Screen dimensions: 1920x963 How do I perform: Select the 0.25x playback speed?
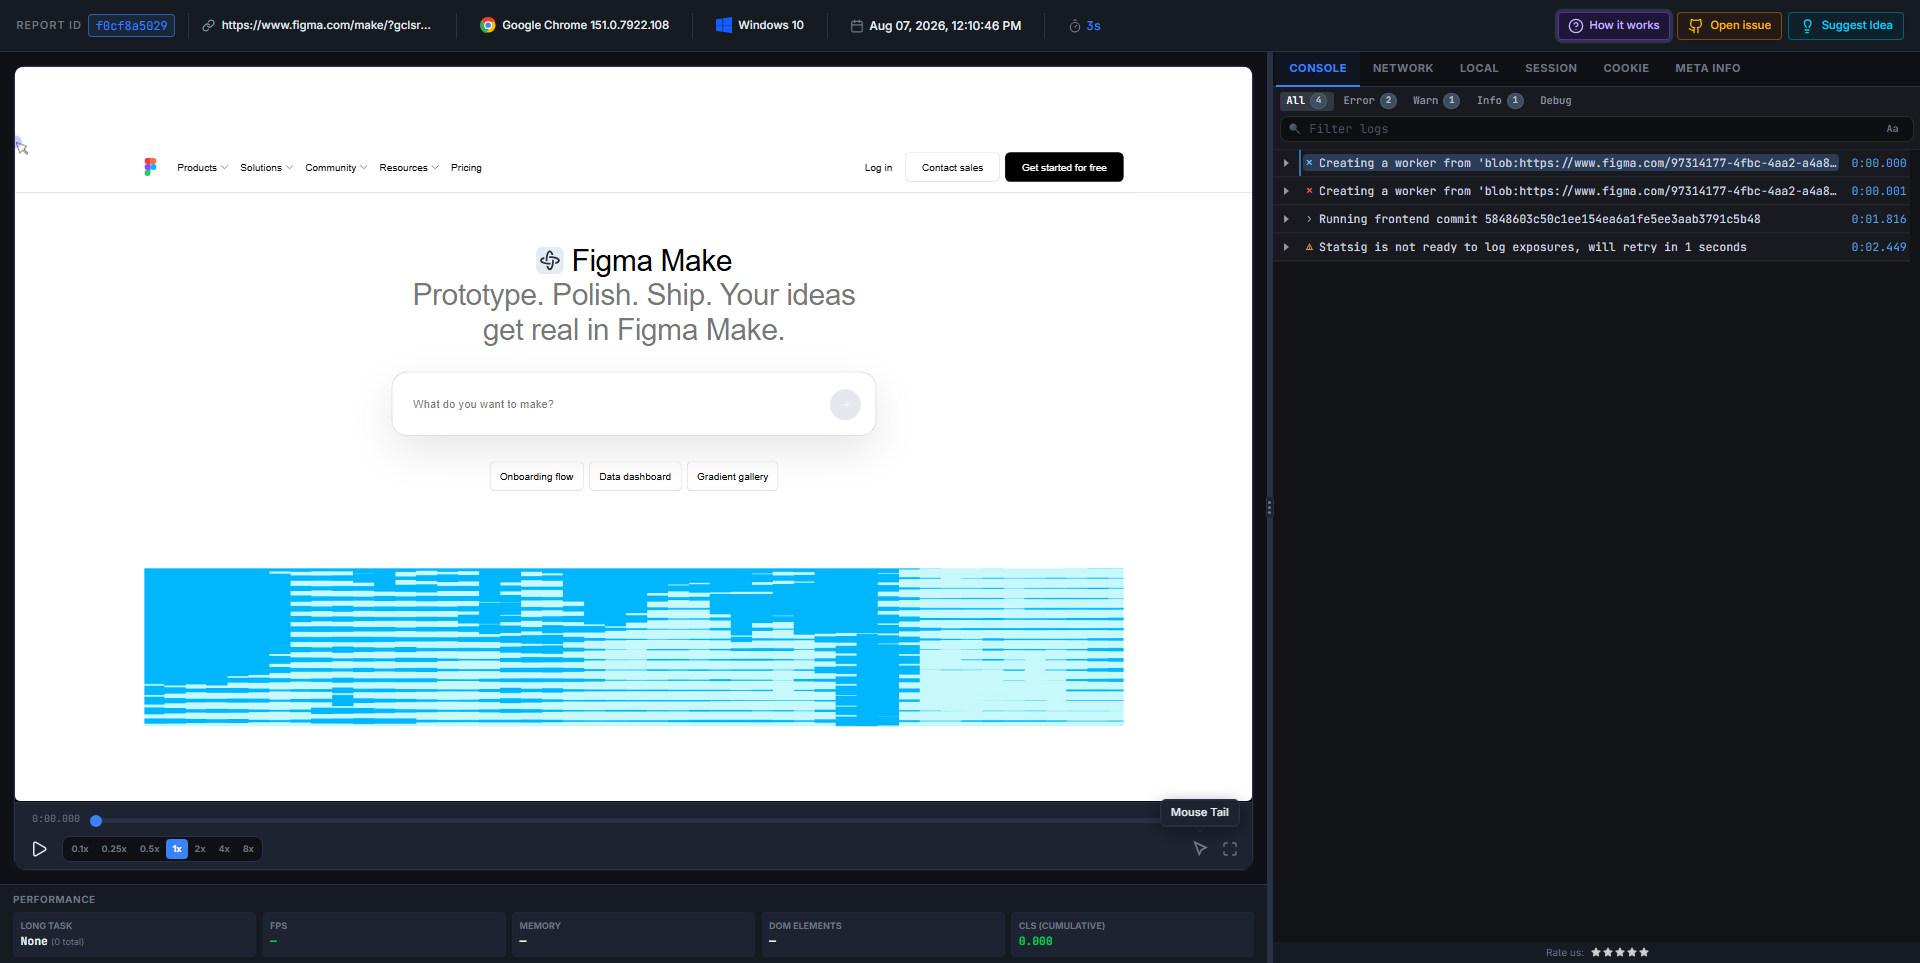[114, 849]
